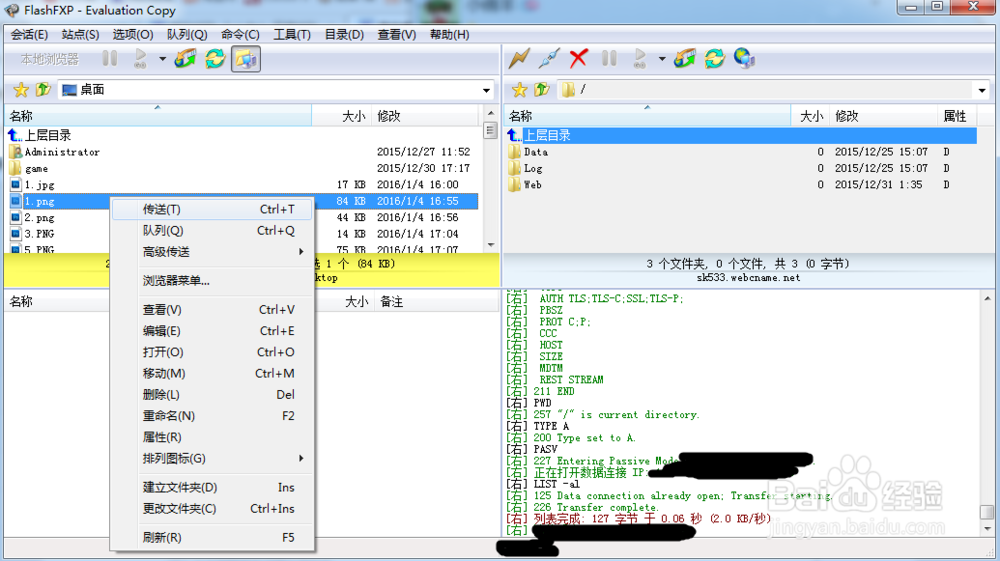Choose 重命名(N) in the context menu
Image resolution: width=1000 pixels, height=561 pixels.
coord(212,416)
